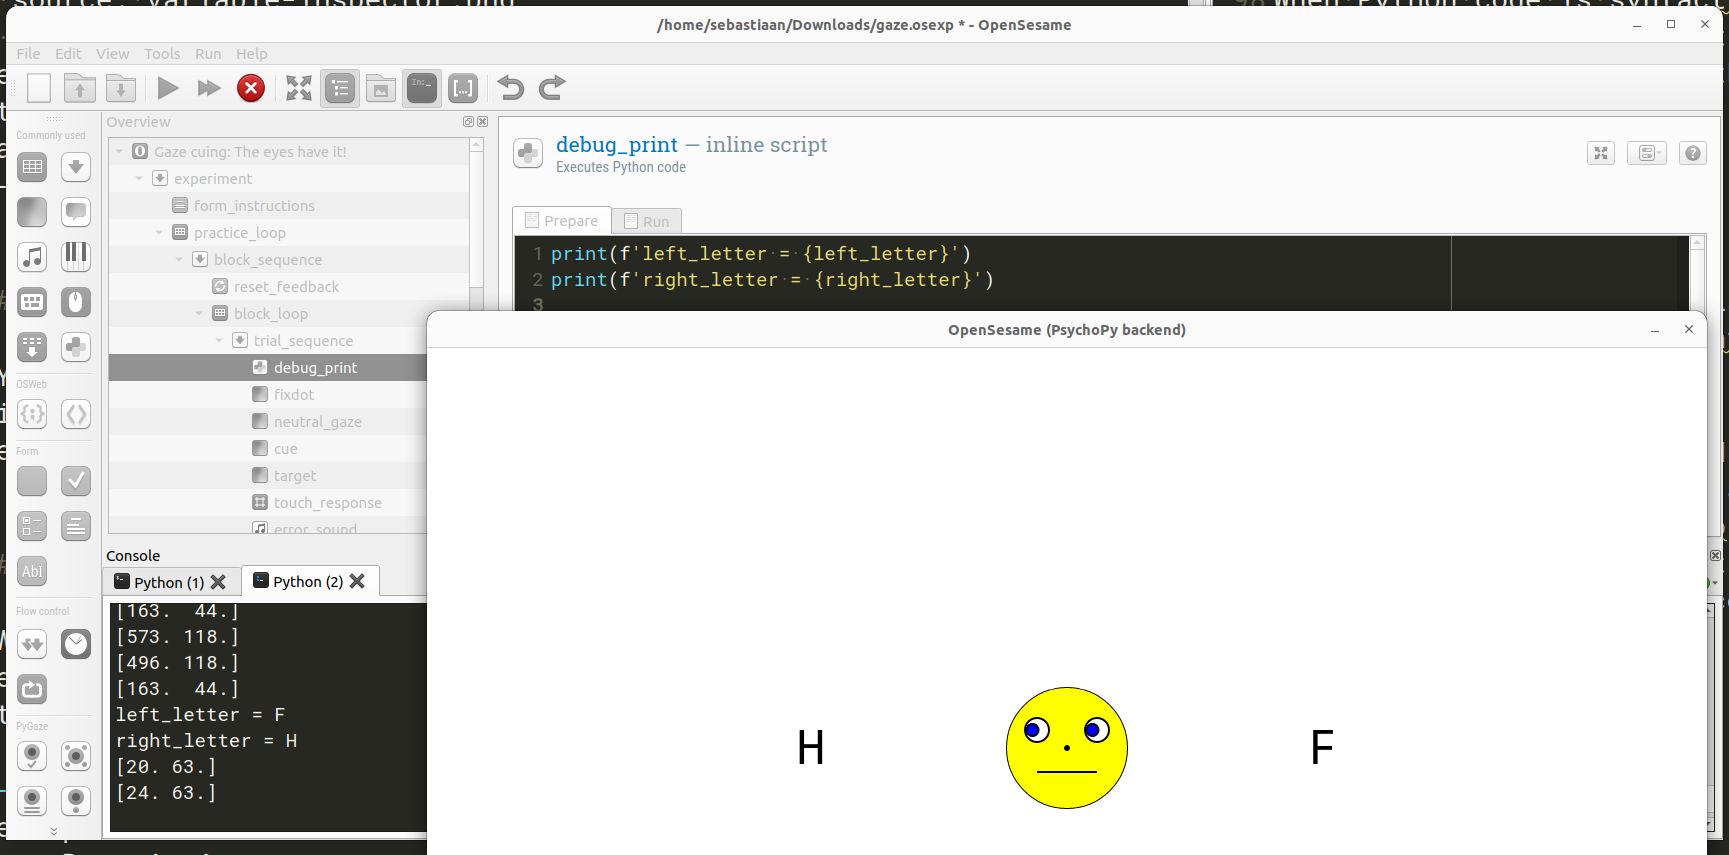This screenshot has width=1729, height=855.
Task: Click the quick run double-arrow icon
Action: 209,89
